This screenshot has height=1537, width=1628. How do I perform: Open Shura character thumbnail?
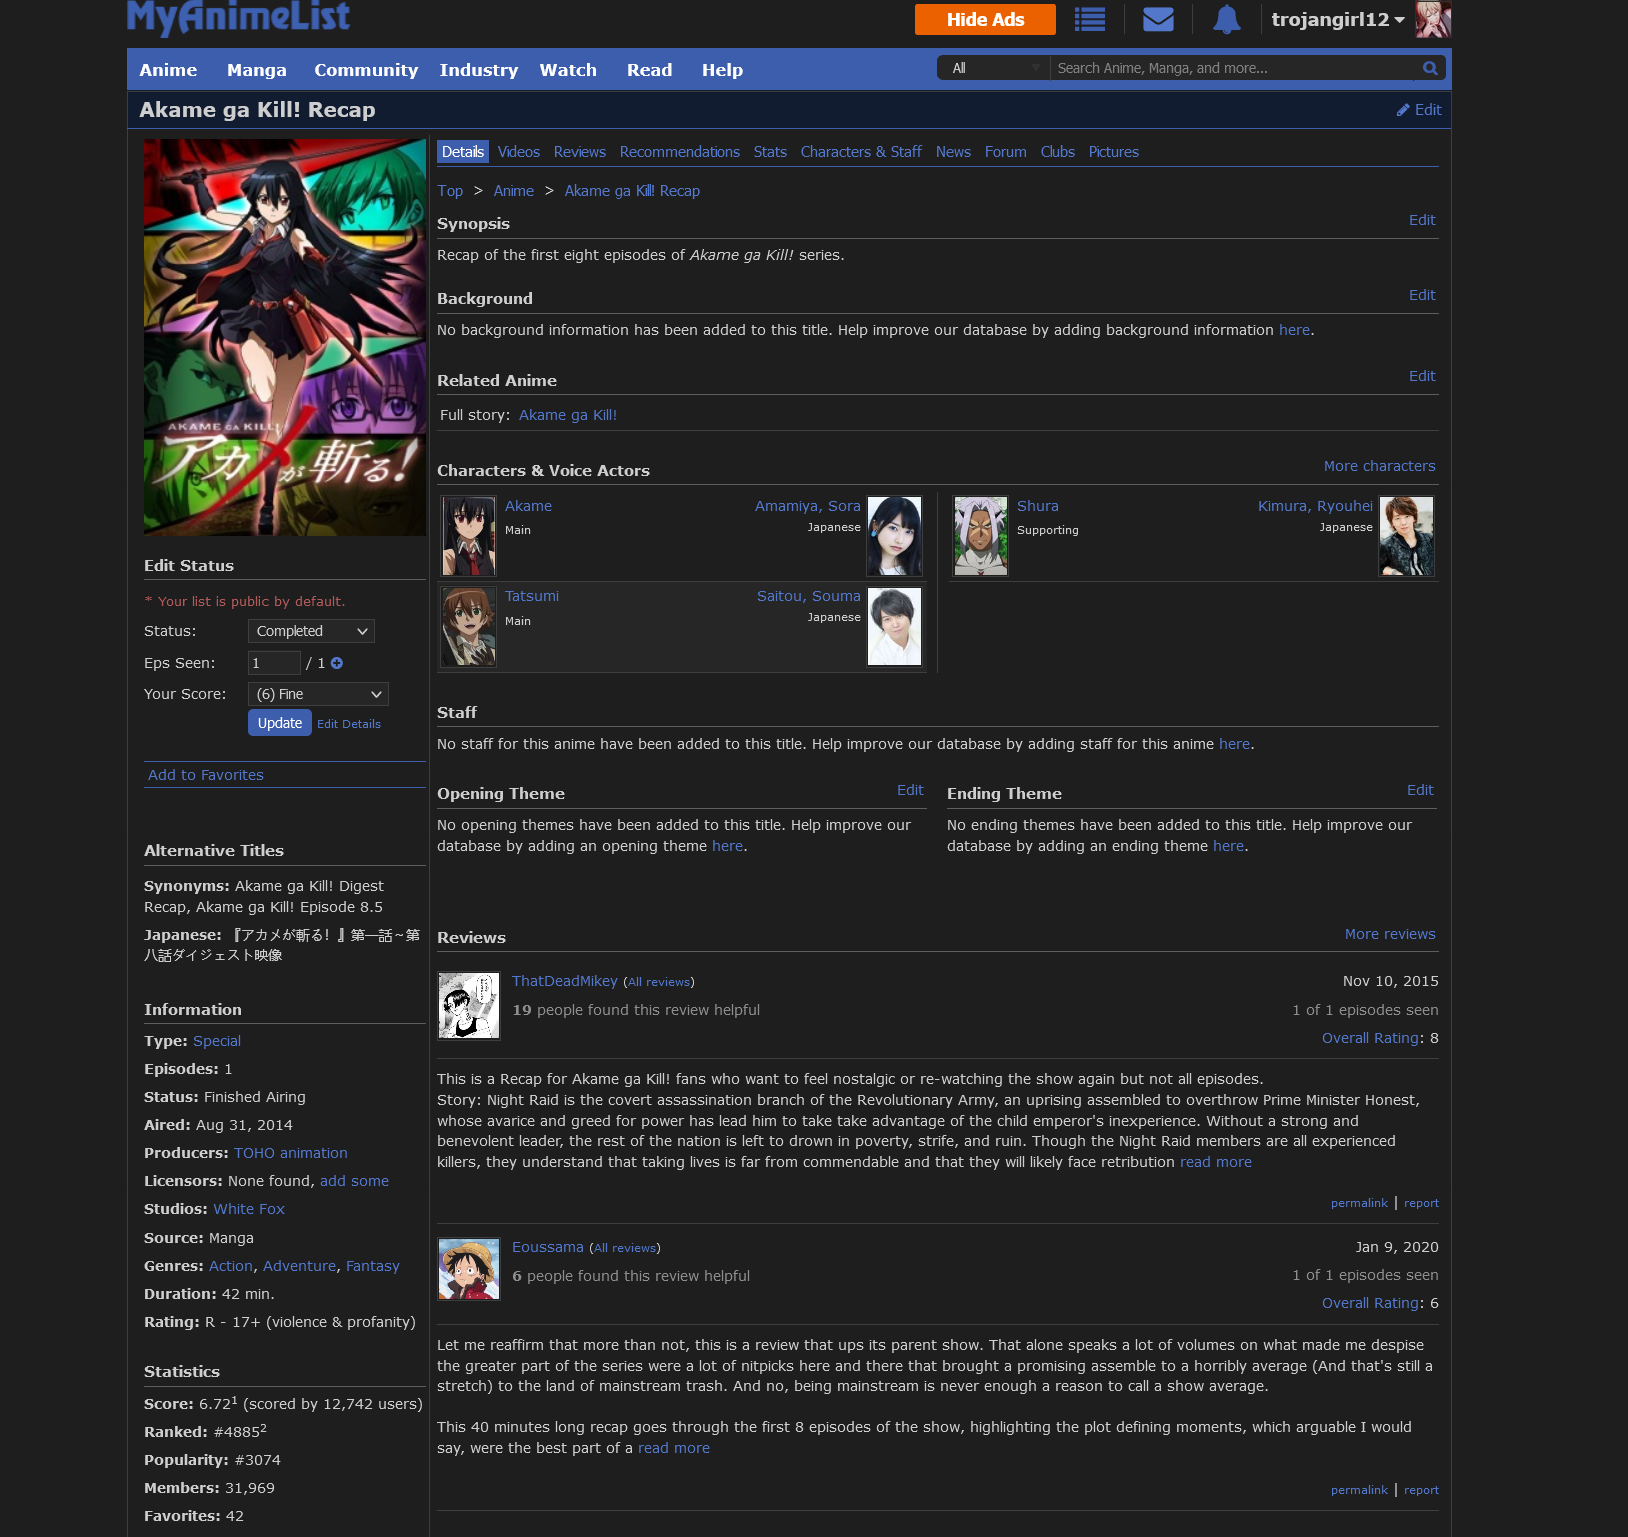981,536
